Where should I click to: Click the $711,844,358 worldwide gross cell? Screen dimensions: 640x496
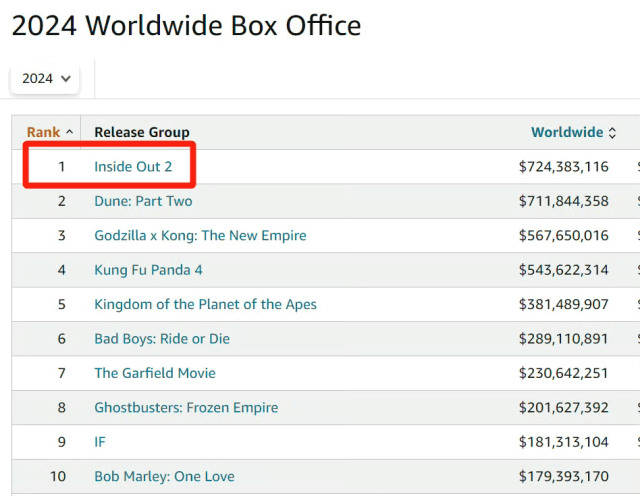563,201
